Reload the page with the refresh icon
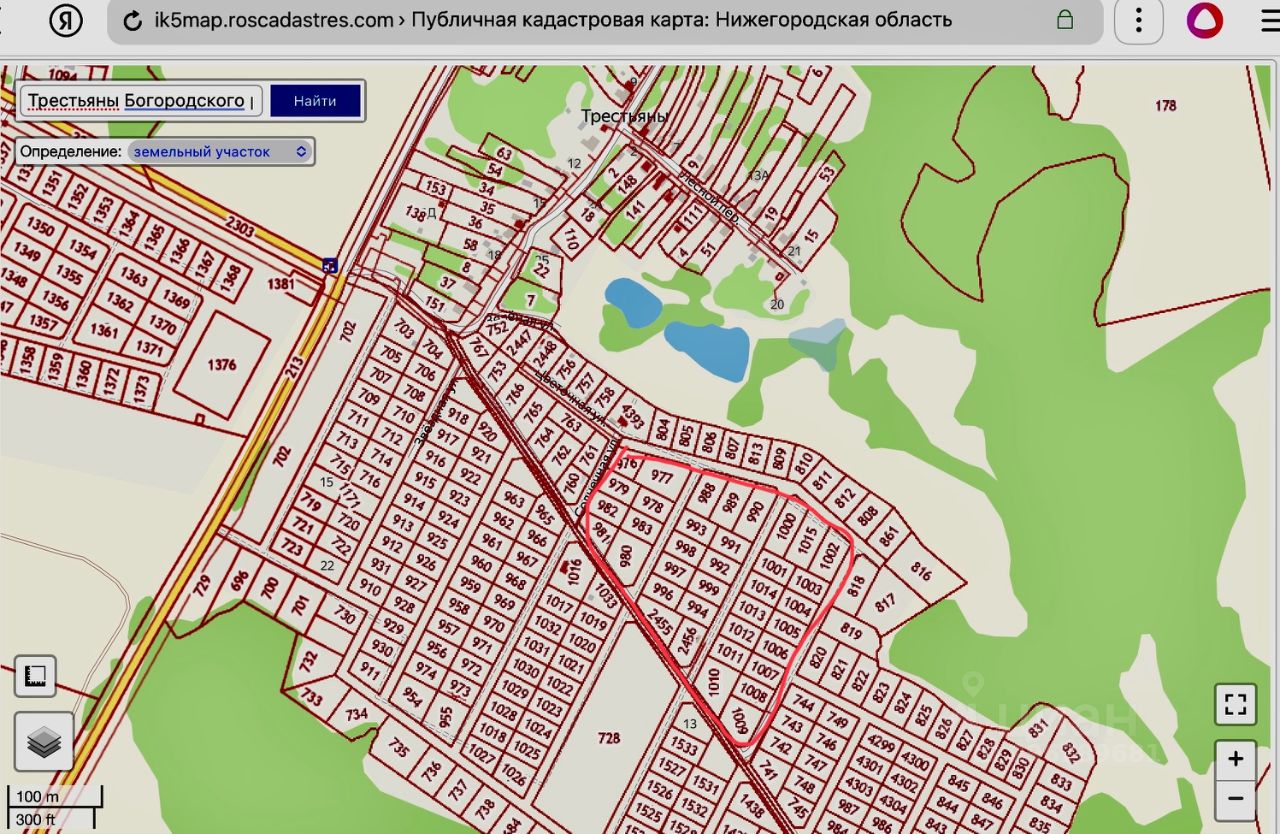The height and width of the screenshot is (834, 1280). tap(132, 21)
